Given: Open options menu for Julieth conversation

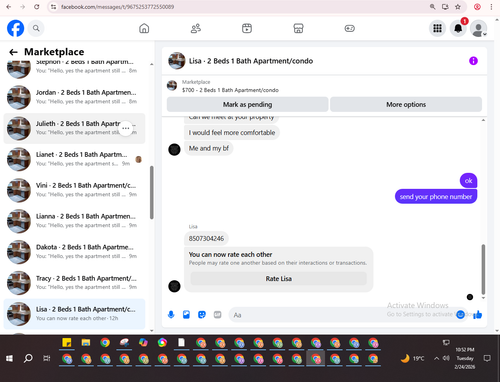Looking at the screenshot, I should tap(126, 128).
